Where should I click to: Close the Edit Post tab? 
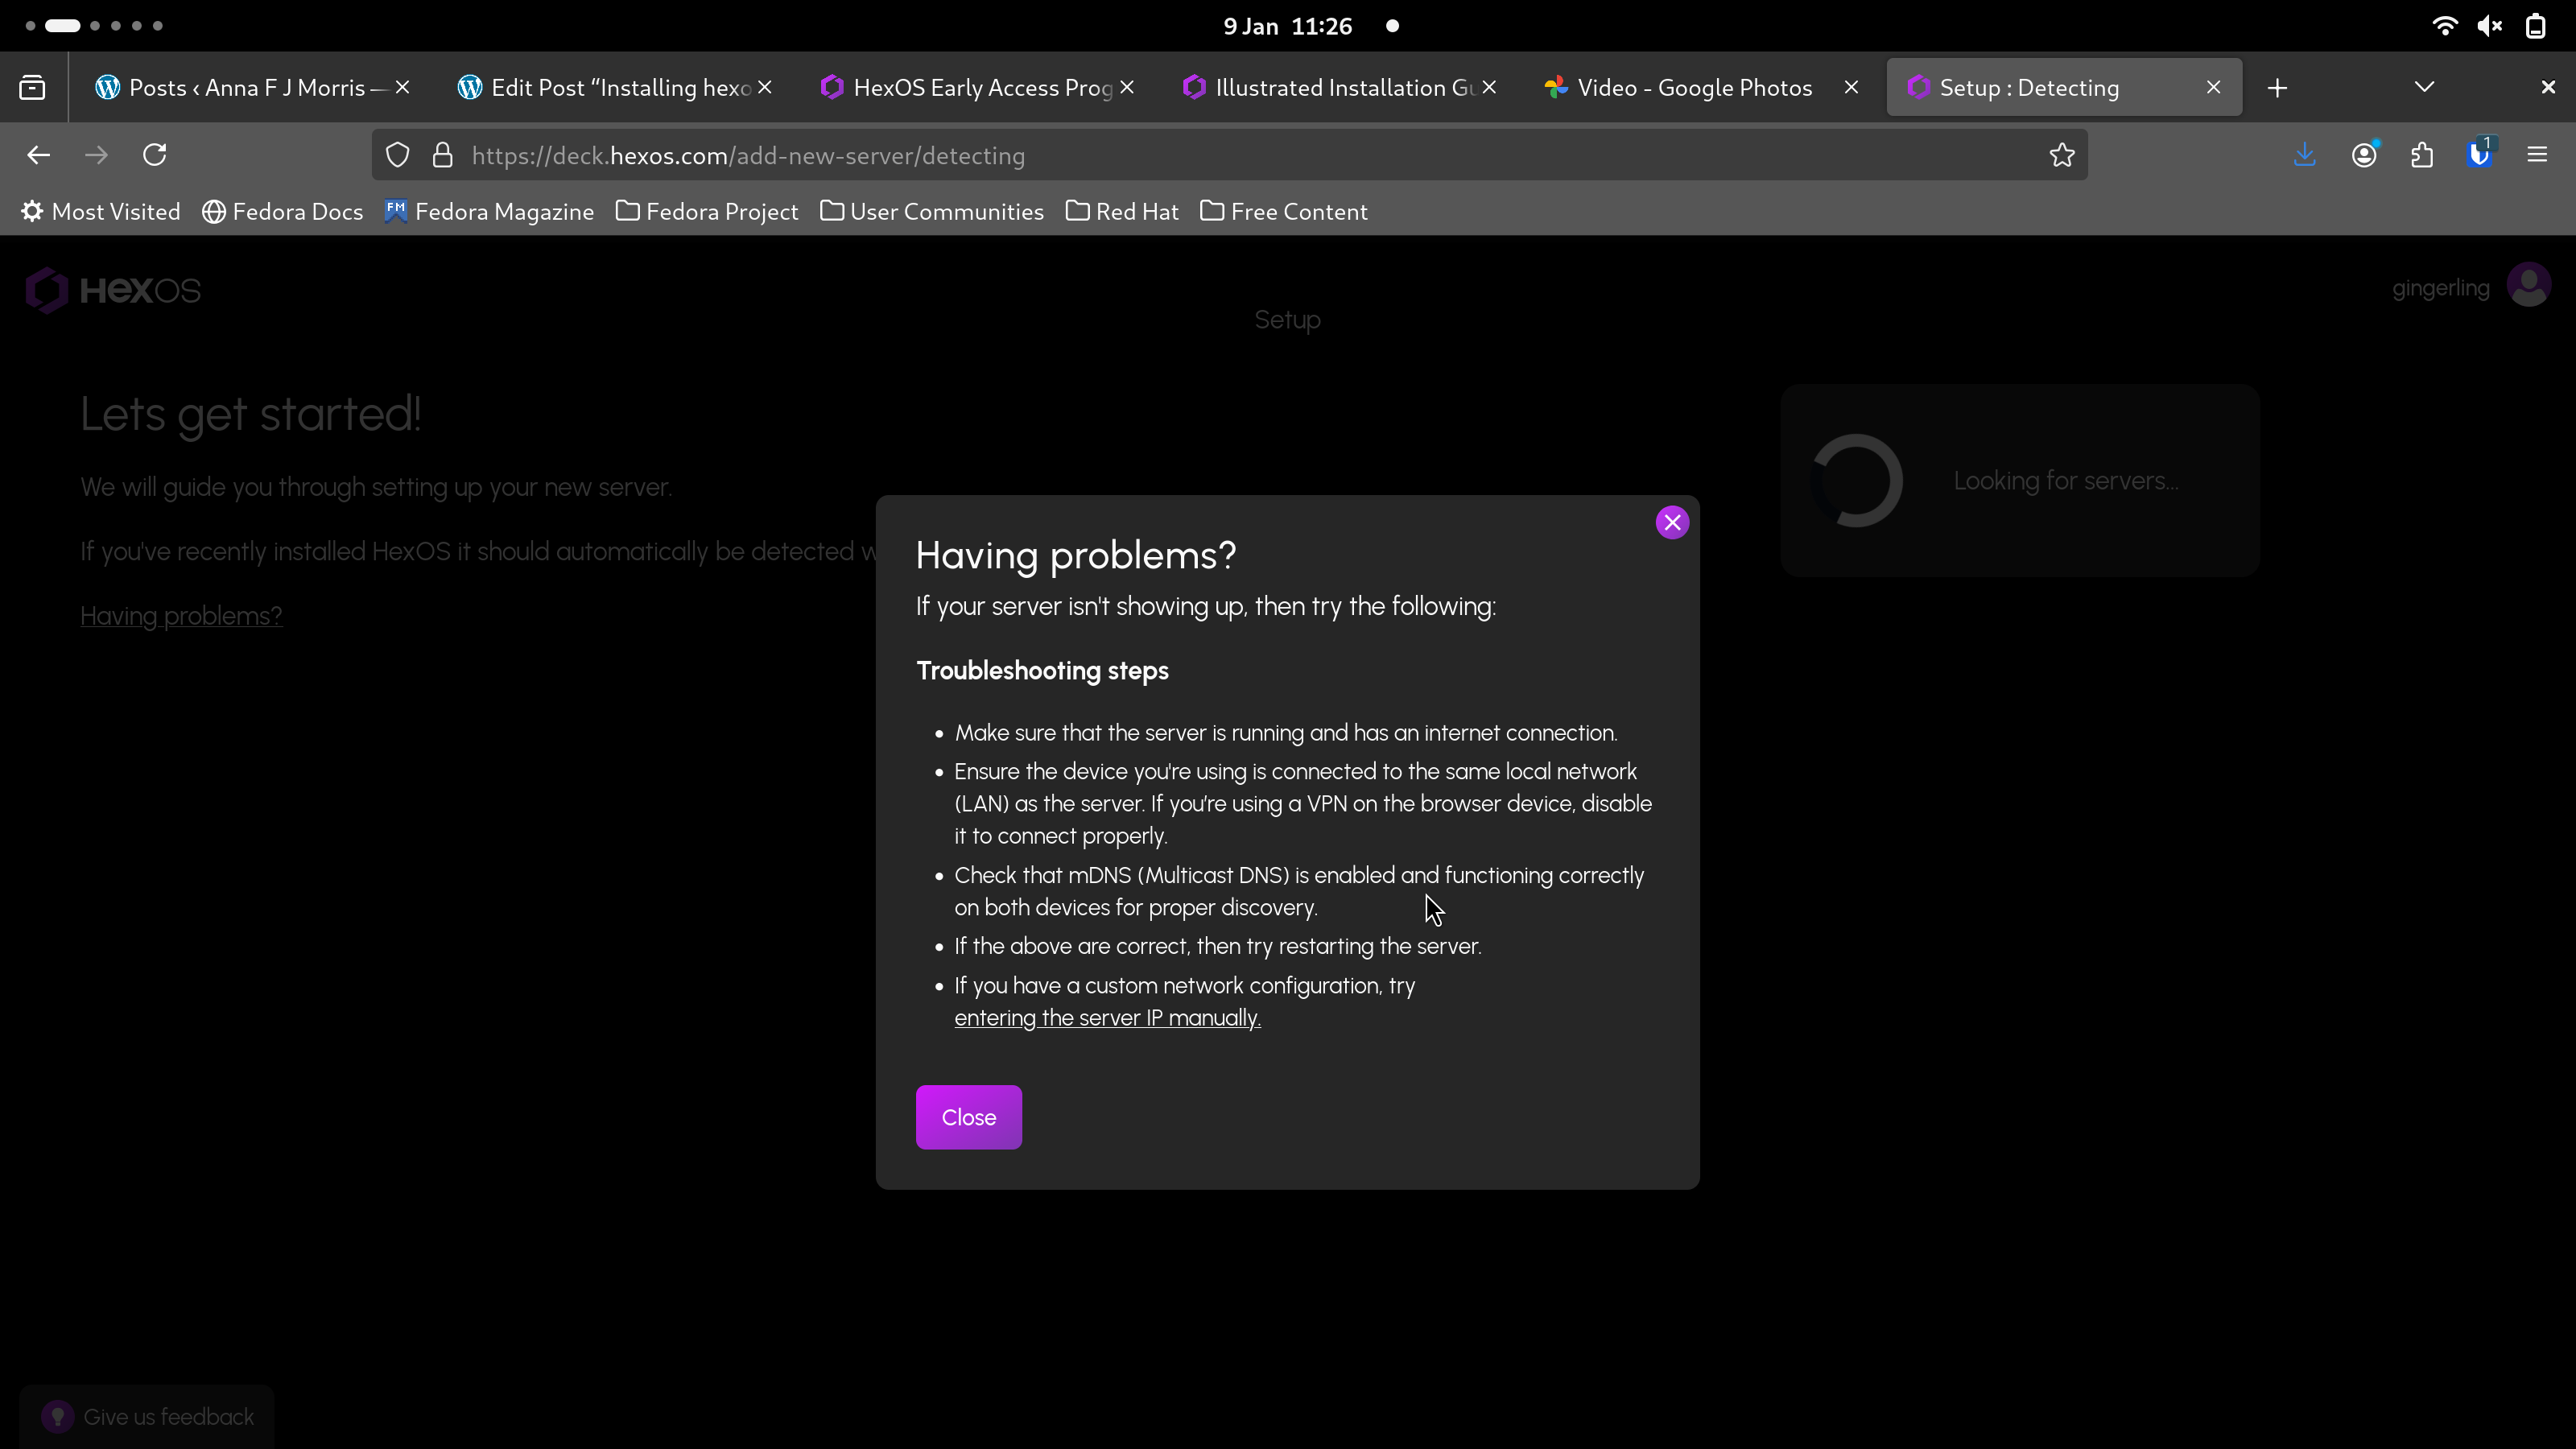tap(765, 88)
